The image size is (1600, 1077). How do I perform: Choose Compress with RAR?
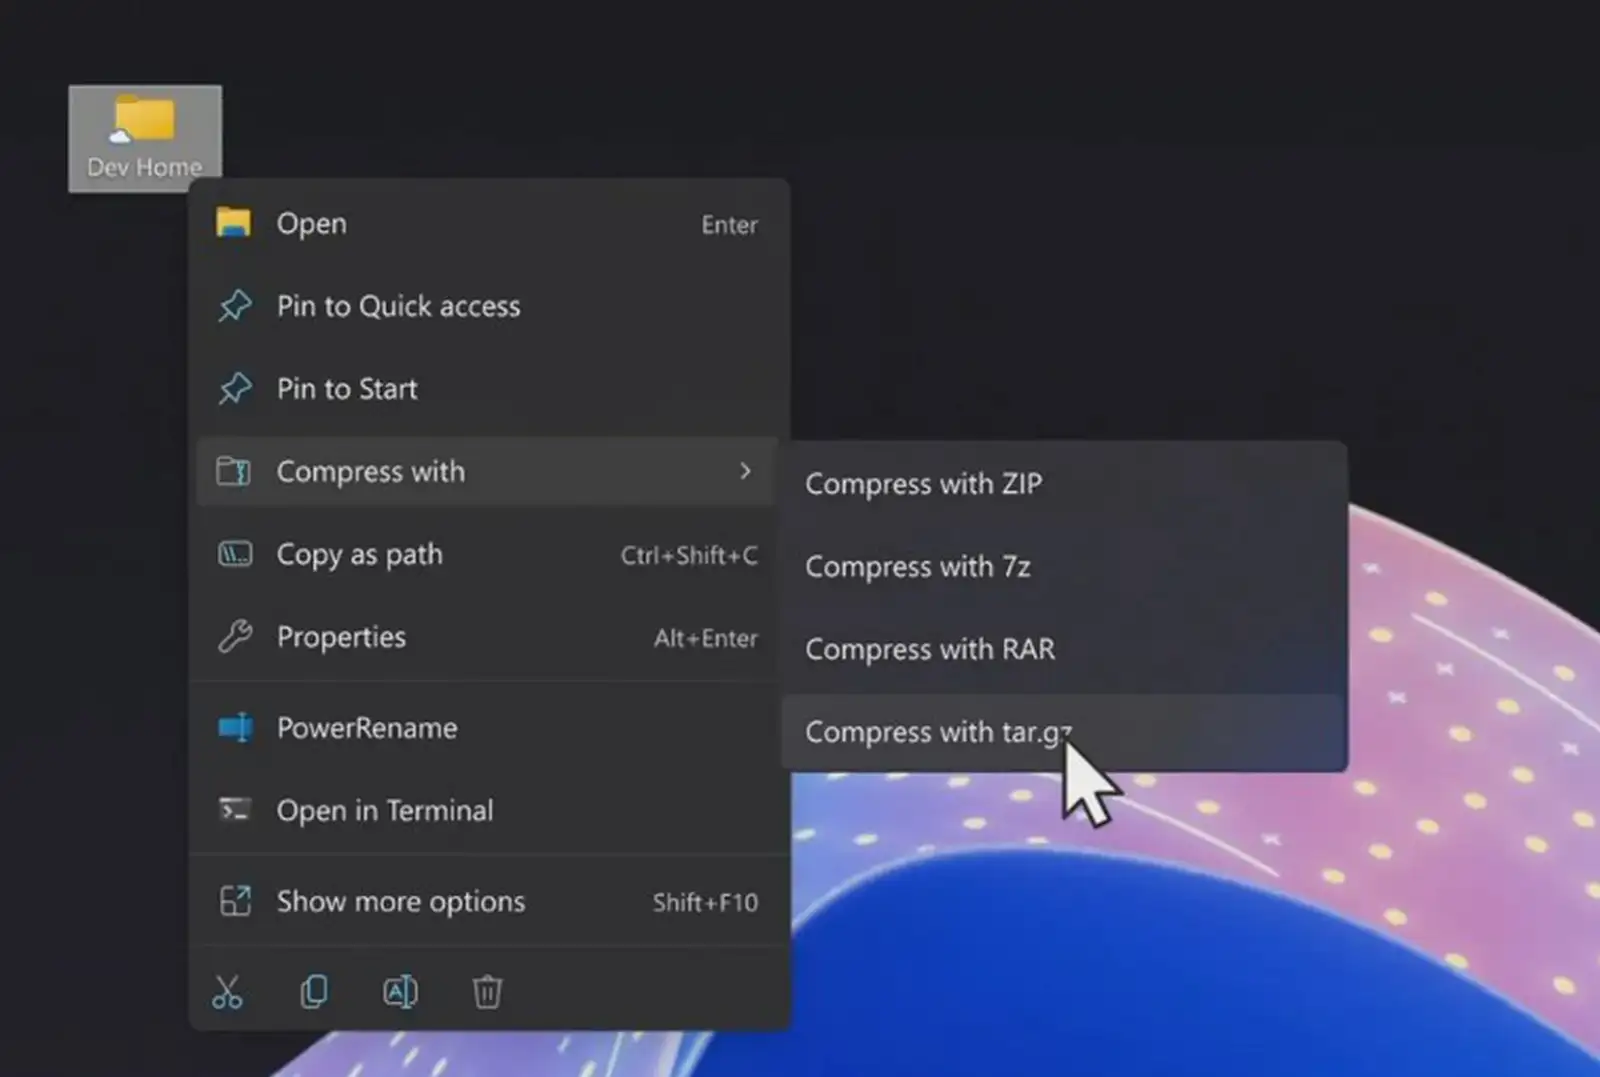(x=929, y=649)
